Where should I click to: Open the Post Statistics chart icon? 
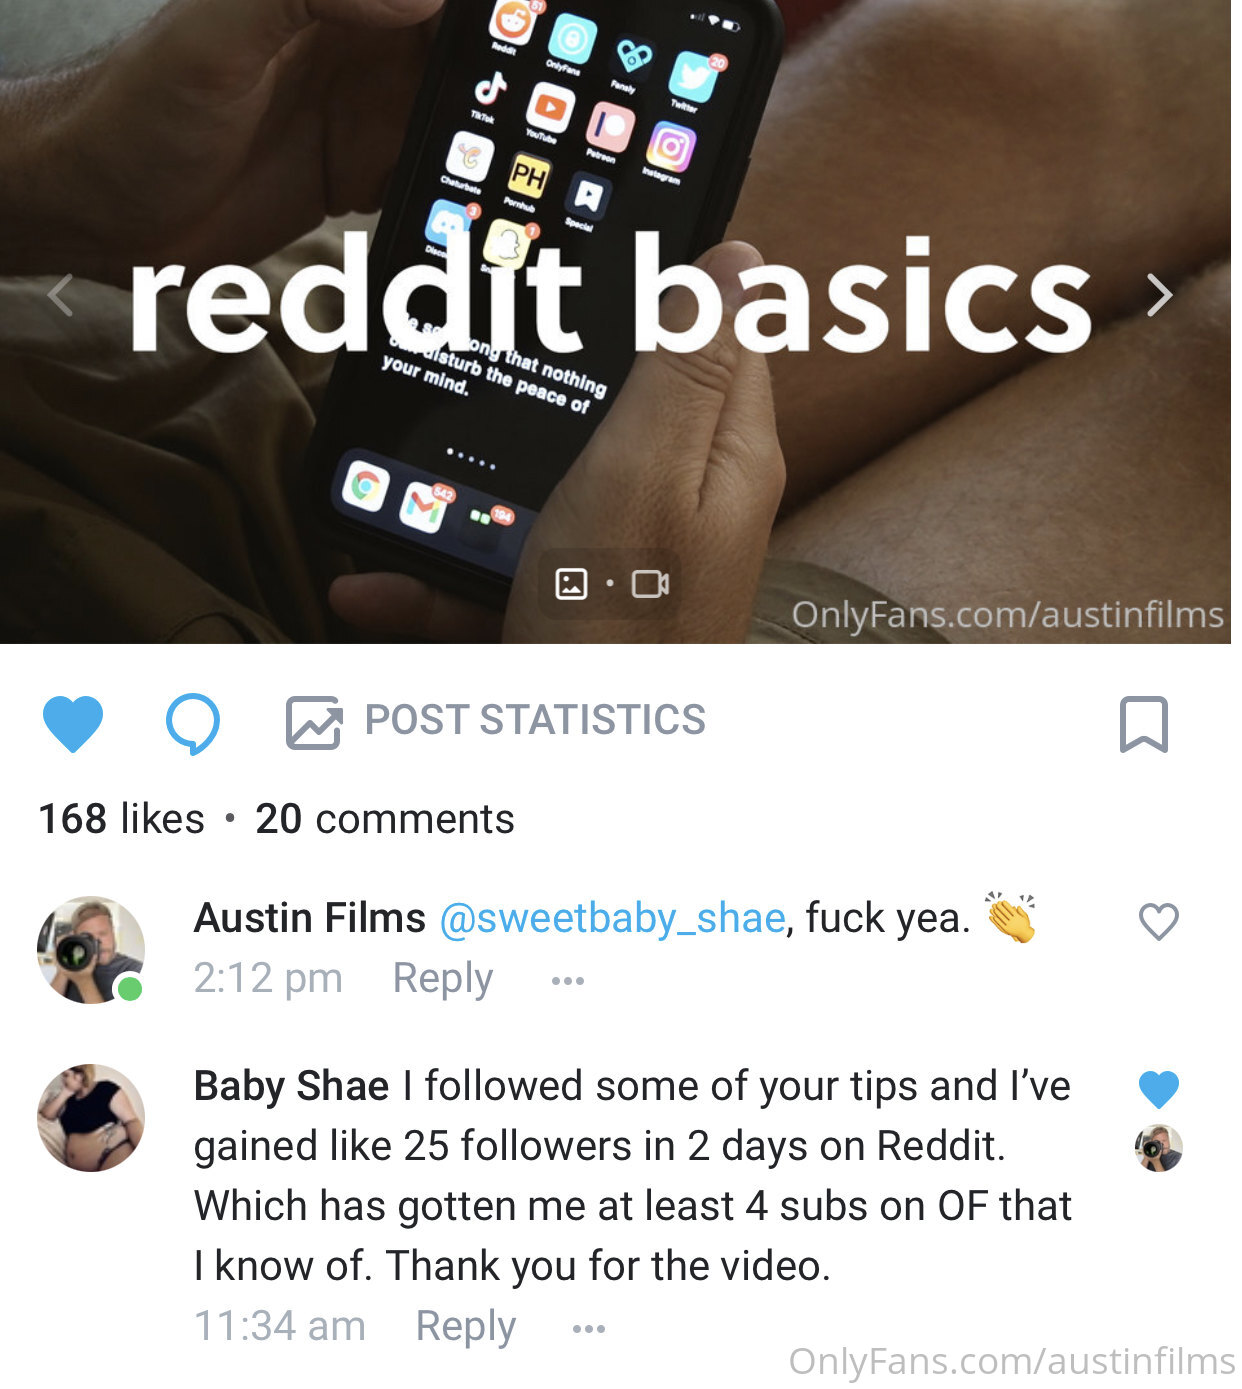314,723
